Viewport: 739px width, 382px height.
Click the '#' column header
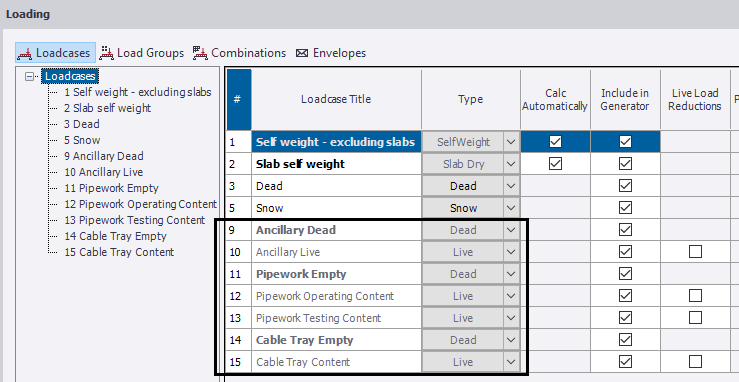pyautogui.click(x=238, y=99)
